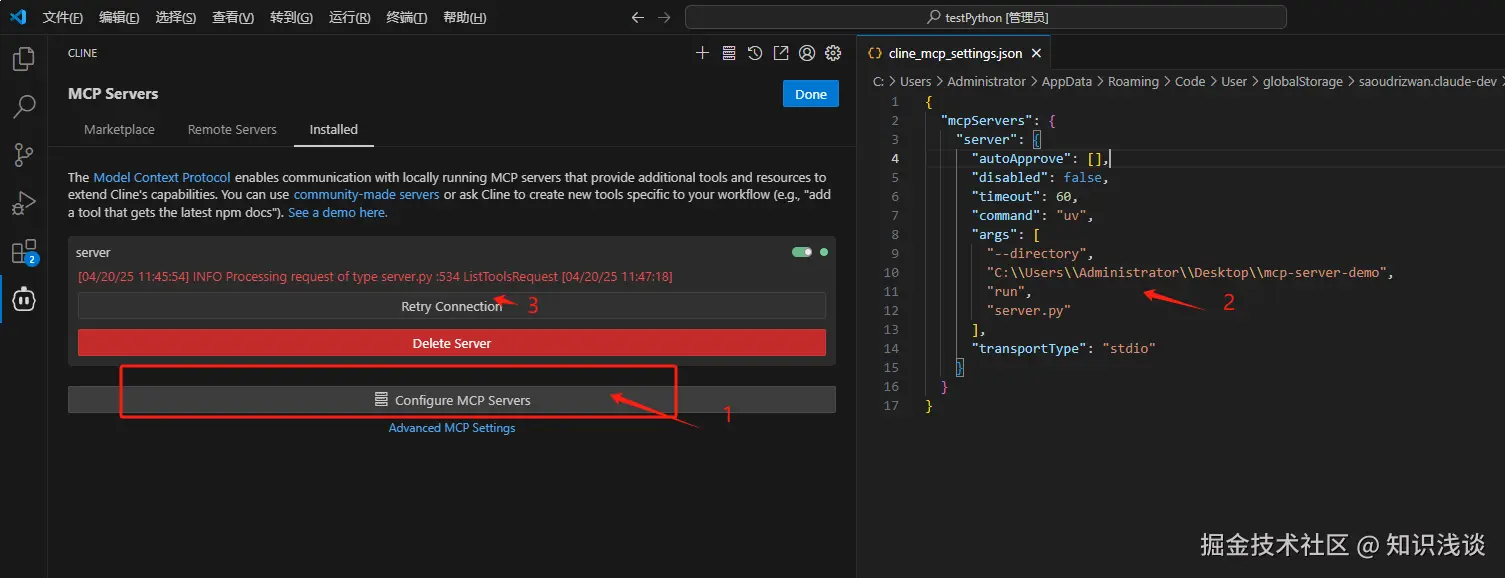Click the Advanced MCP Settings link
The height and width of the screenshot is (578, 1505).
[452, 428]
